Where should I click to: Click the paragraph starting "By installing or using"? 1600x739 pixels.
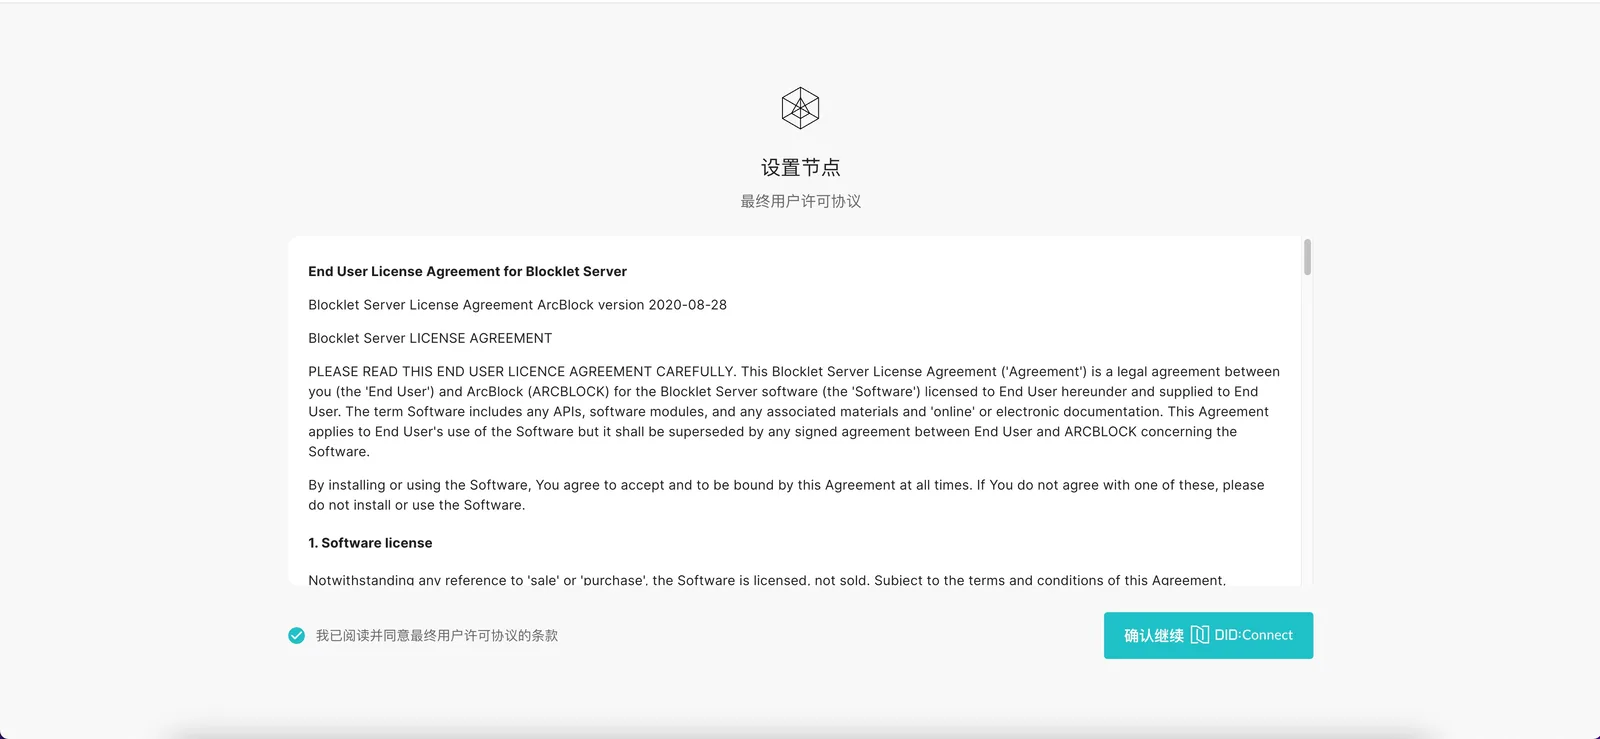786,495
